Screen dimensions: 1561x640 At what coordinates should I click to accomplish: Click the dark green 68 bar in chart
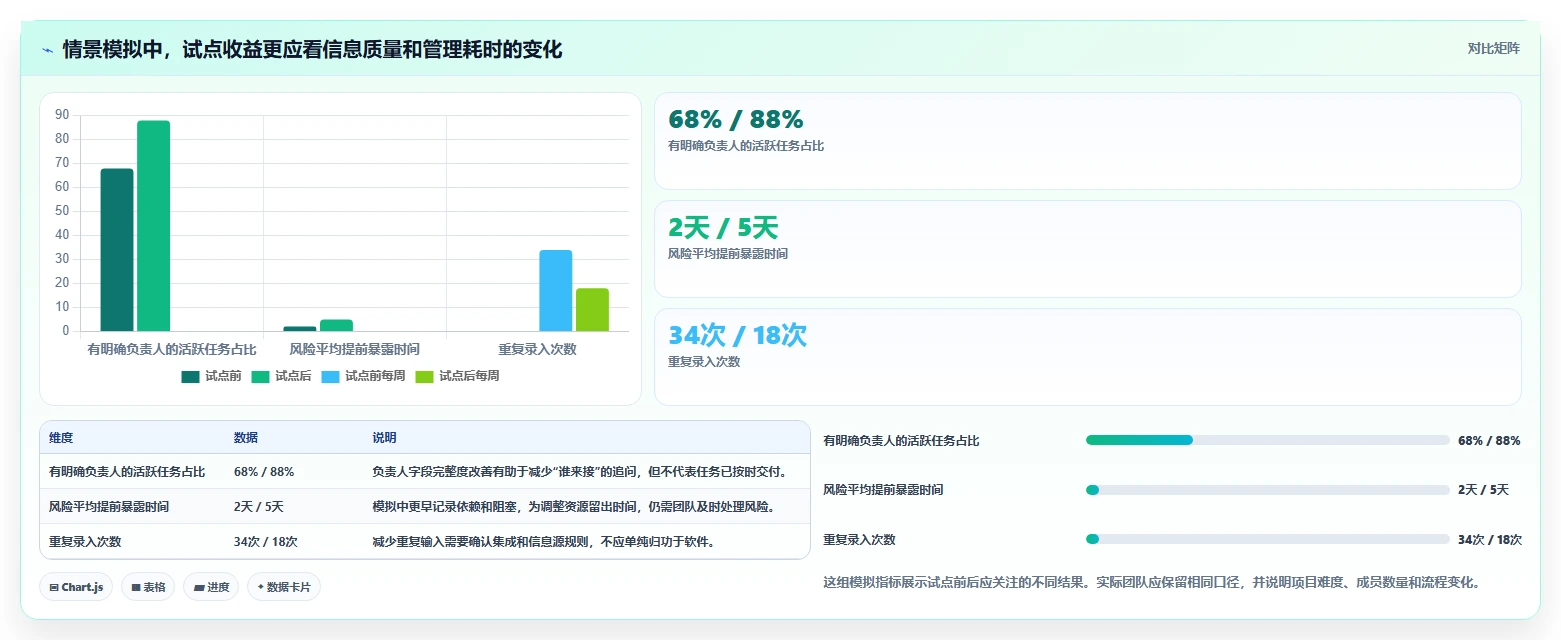[x=117, y=249]
